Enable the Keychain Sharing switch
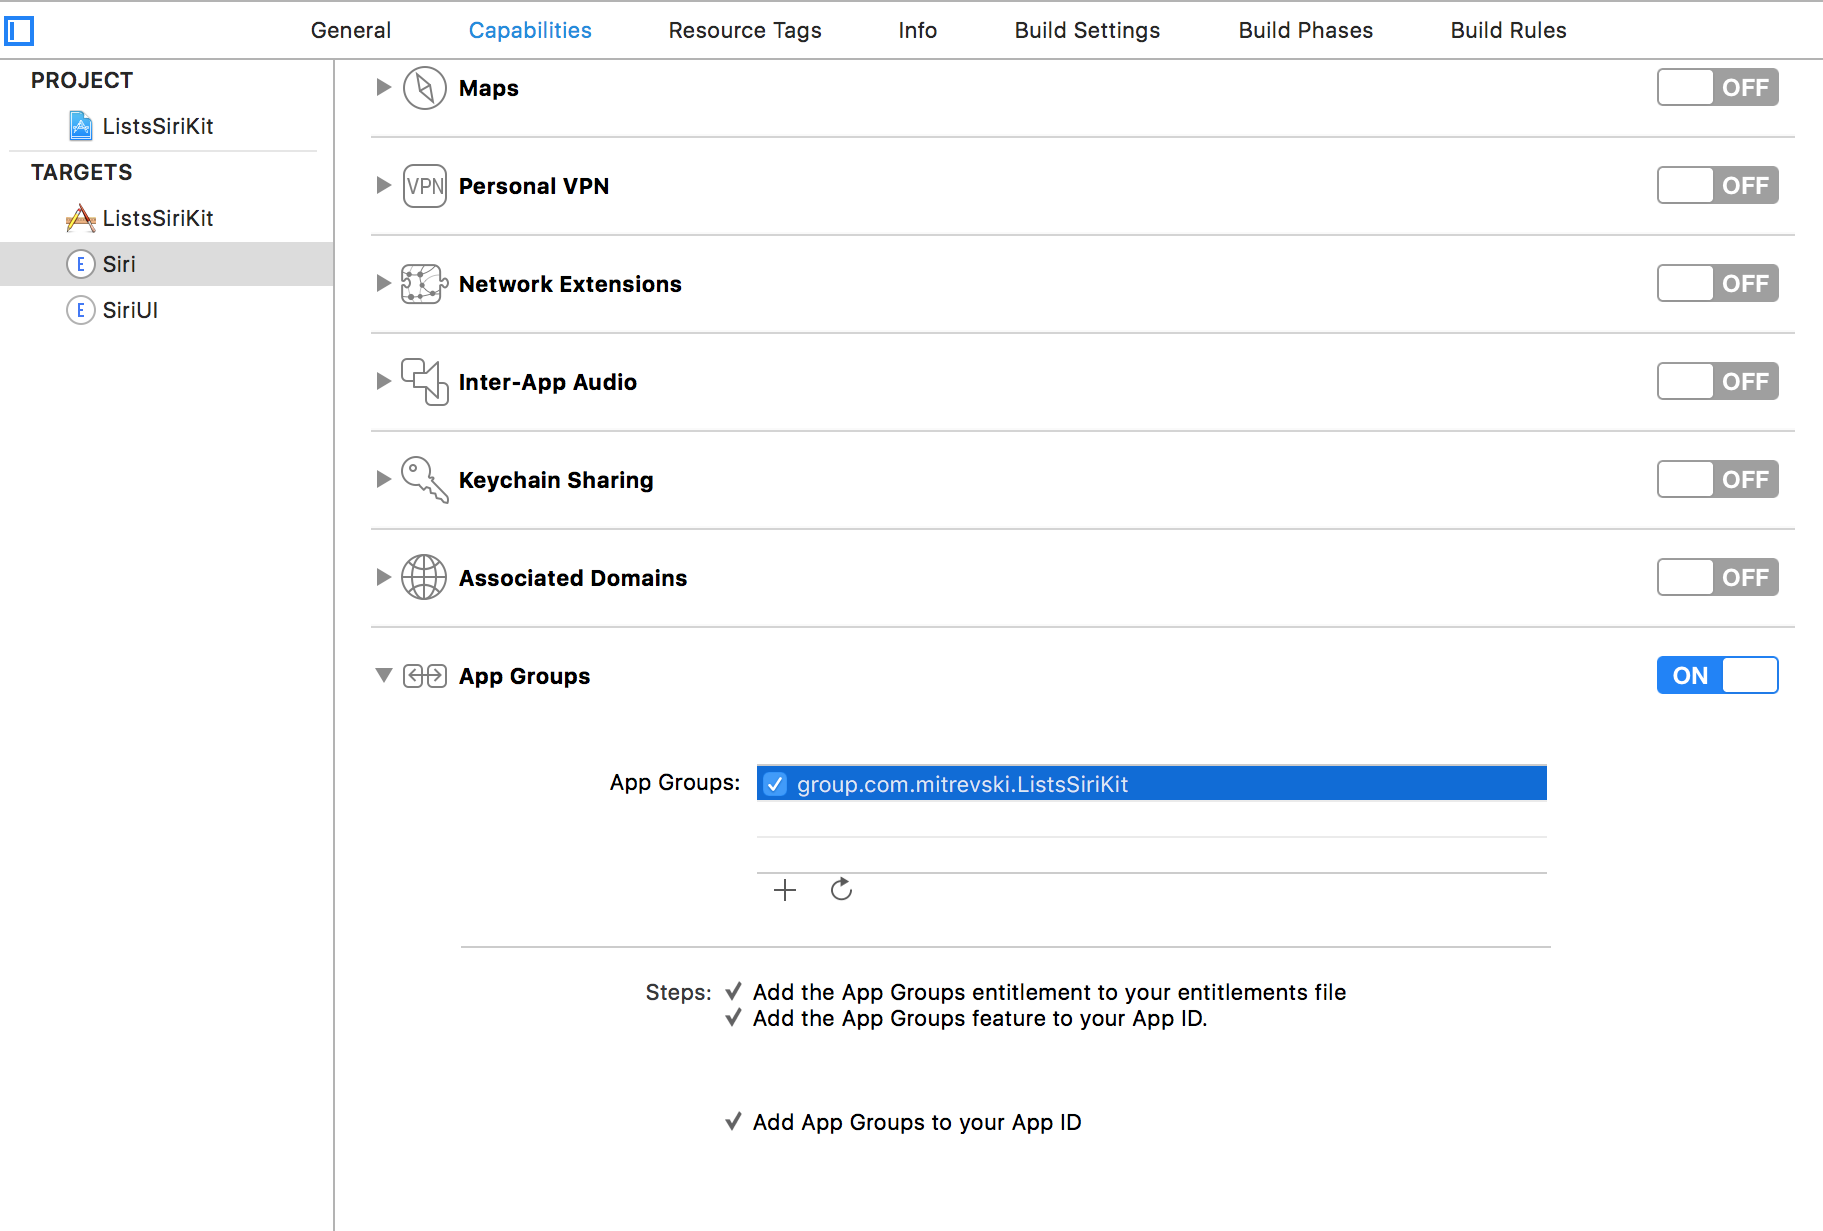This screenshot has height=1231, width=1823. click(x=1716, y=480)
